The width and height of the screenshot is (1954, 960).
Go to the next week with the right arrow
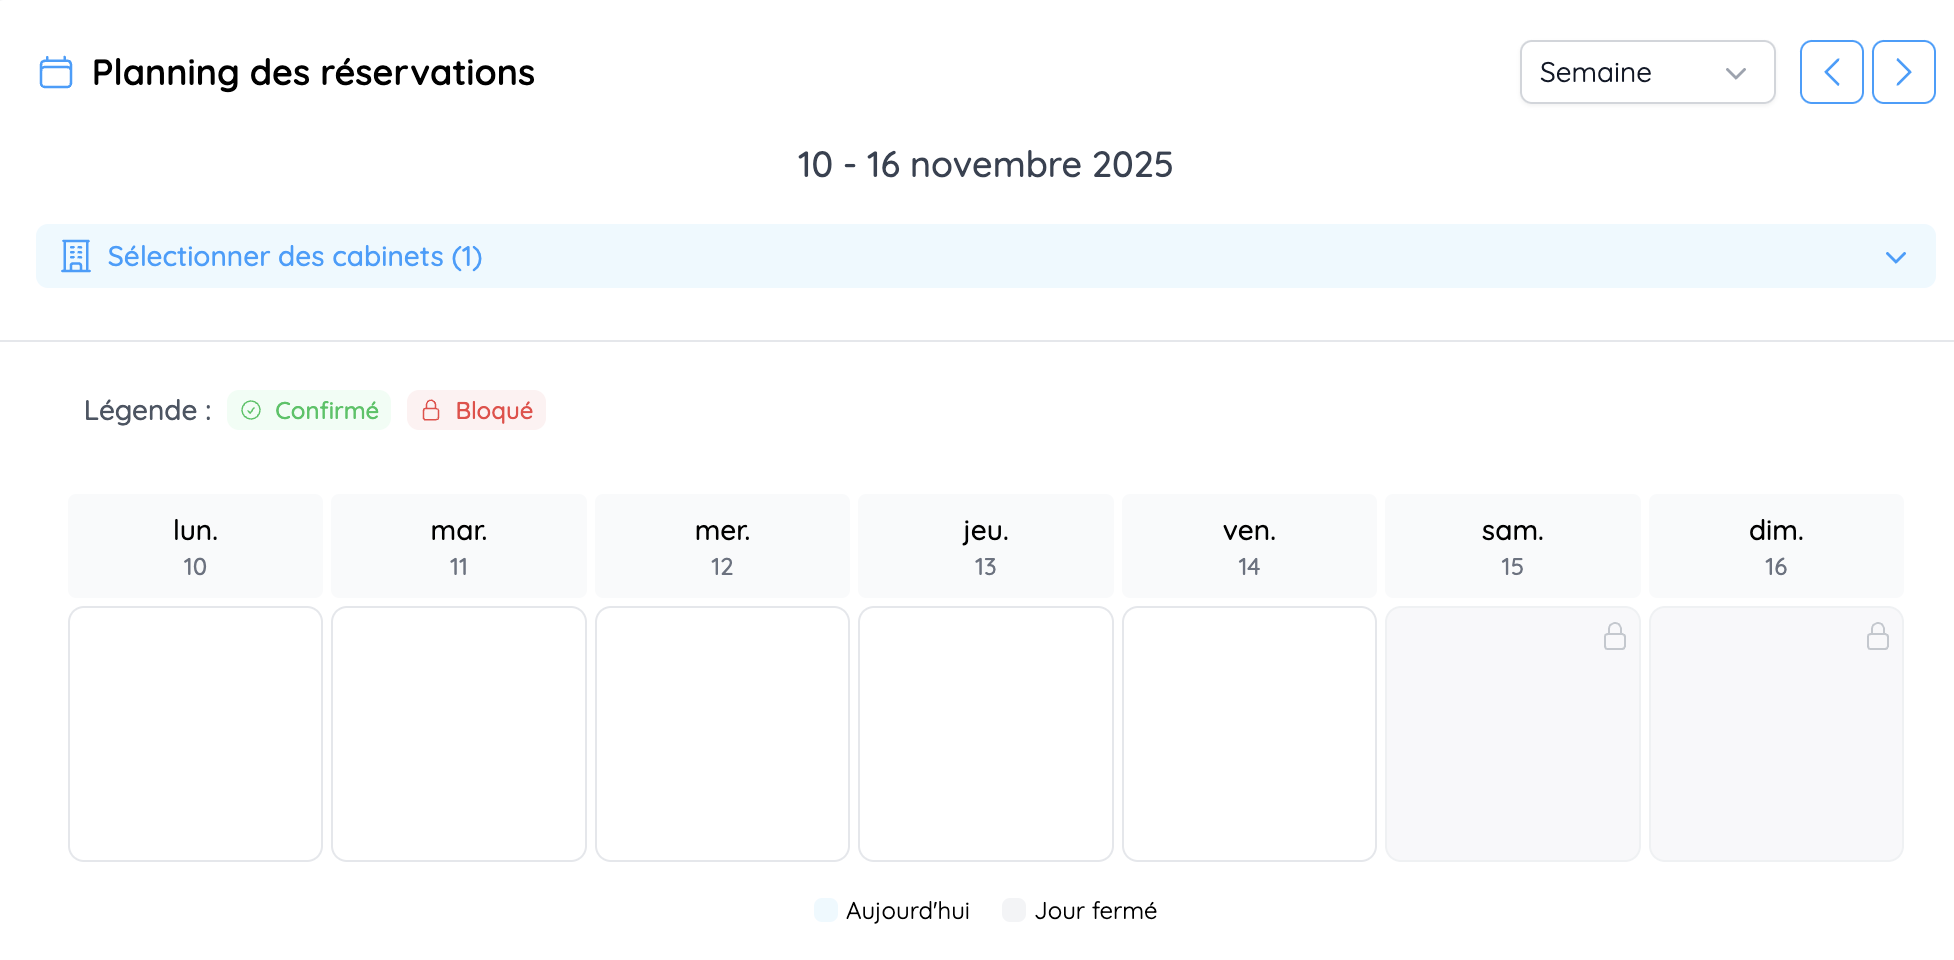pyautogui.click(x=1903, y=72)
